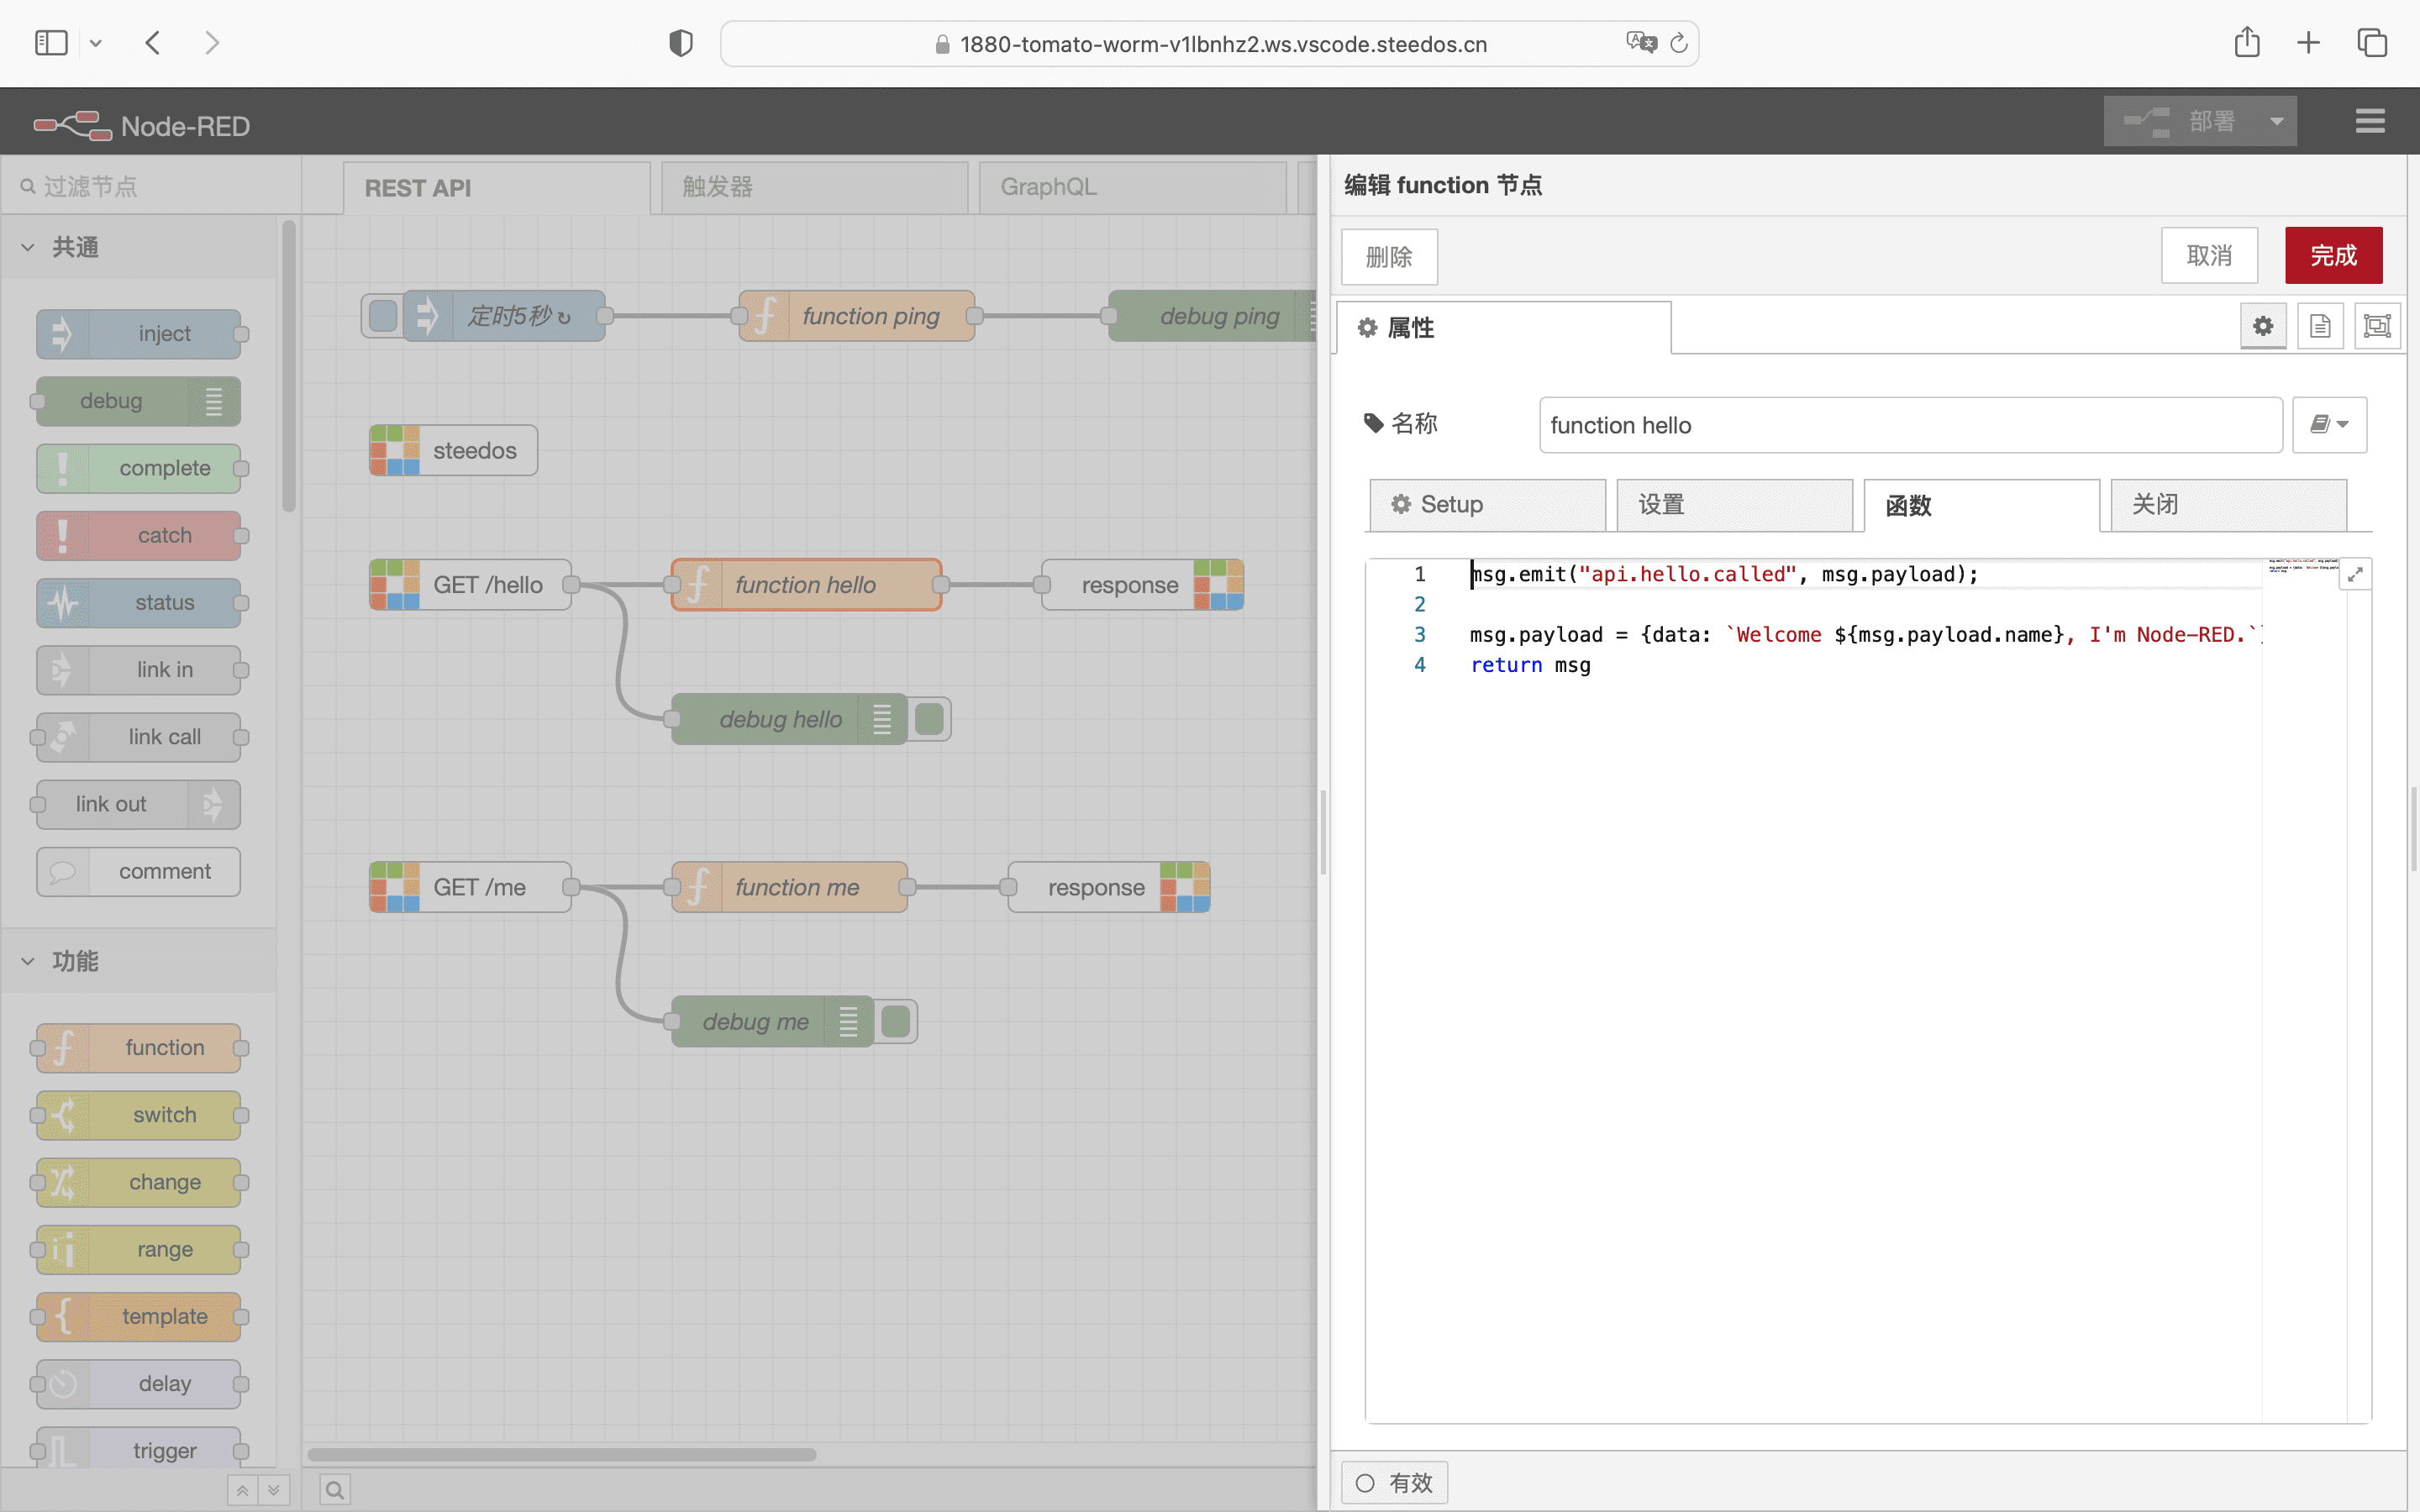Click the 完成 done button
2420x1512 pixels.
pyautogui.click(x=2333, y=255)
